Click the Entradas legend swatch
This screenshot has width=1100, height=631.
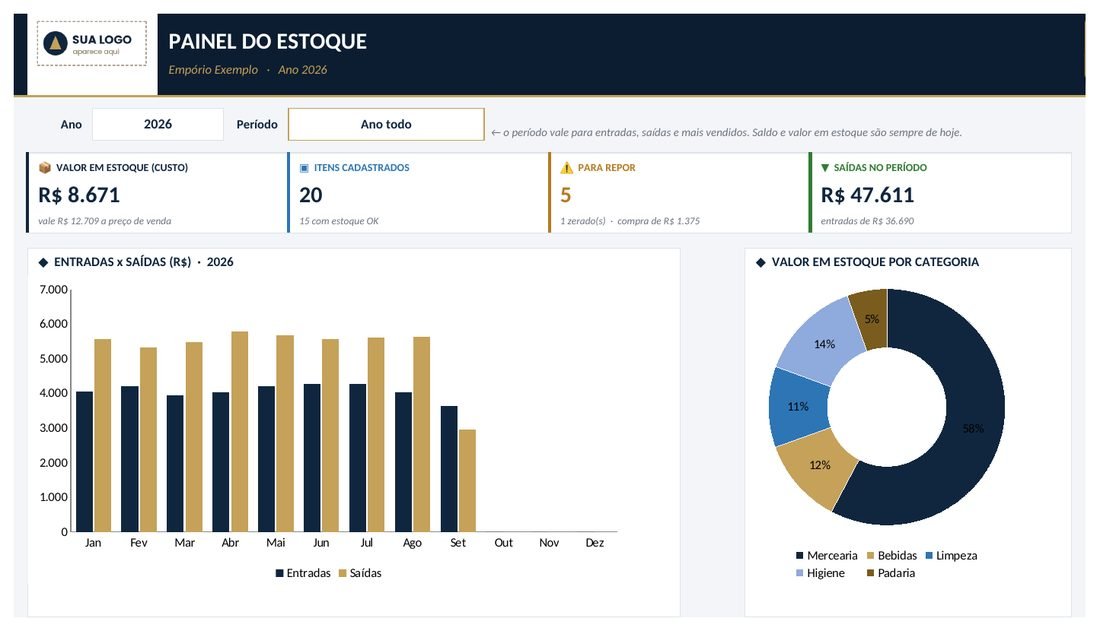point(279,573)
